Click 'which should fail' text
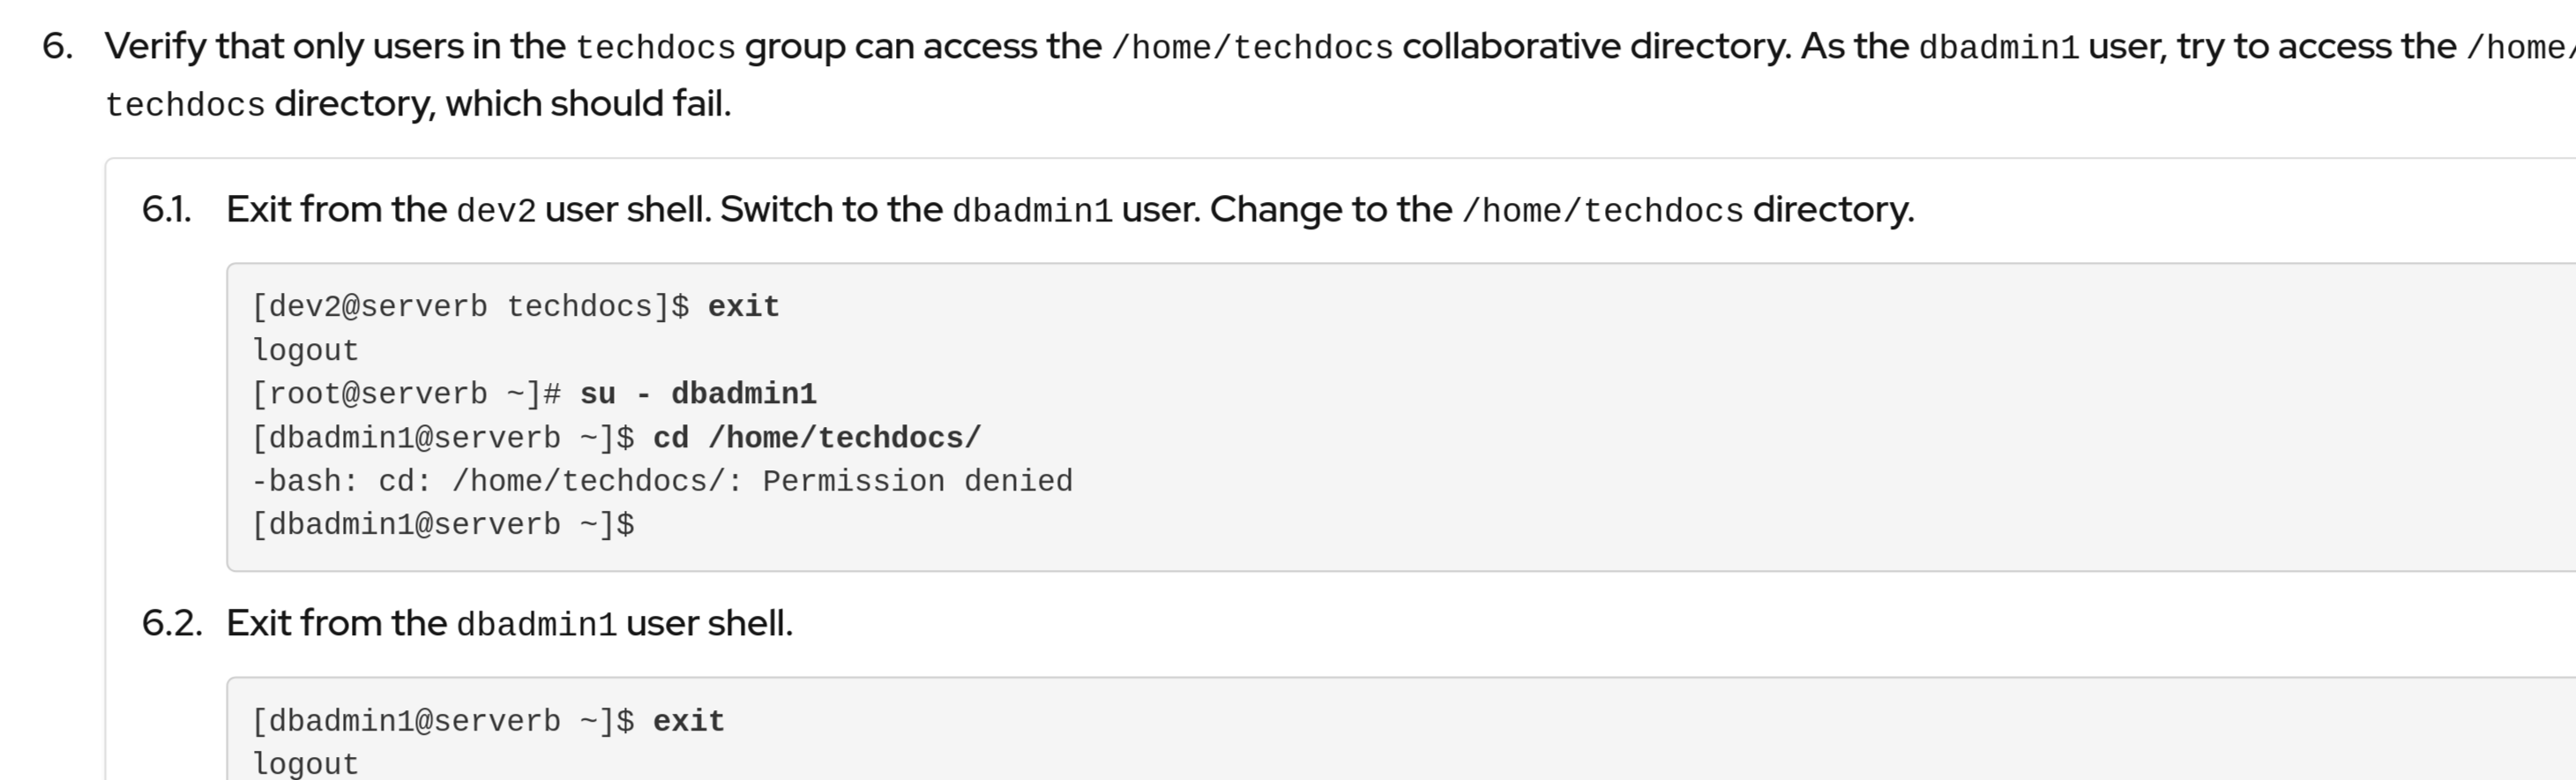Image resolution: width=2576 pixels, height=780 pixels. [x=588, y=104]
